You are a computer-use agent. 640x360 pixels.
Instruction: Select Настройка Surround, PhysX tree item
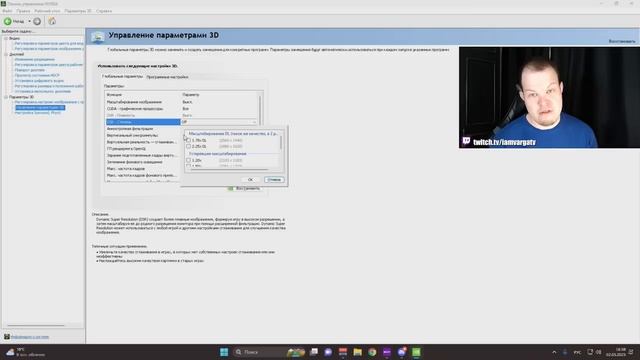tap(38, 113)
